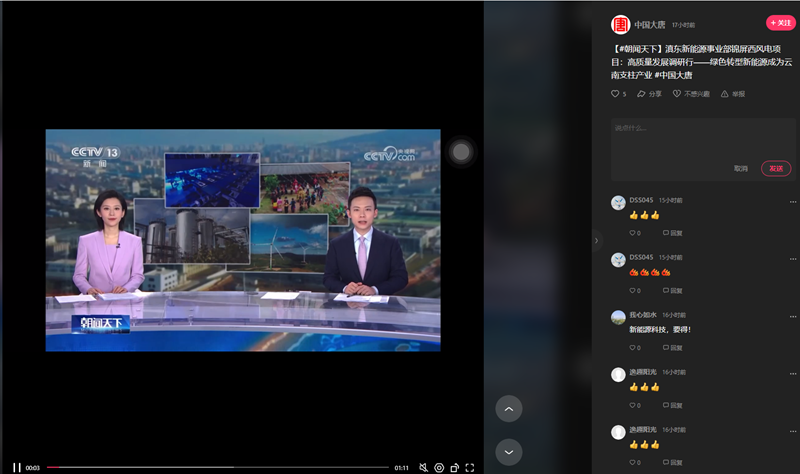Open video playback settings

(x=439, y=467)
